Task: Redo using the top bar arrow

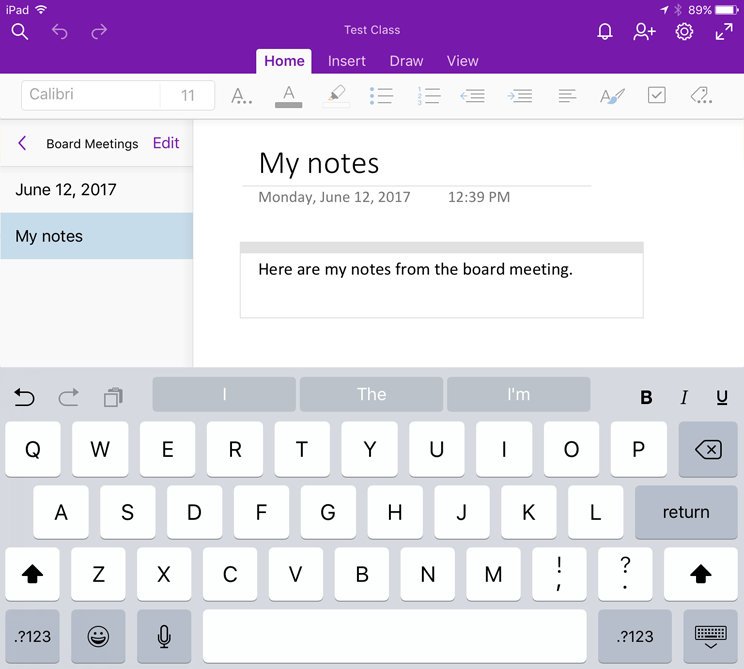Action: click(x=99, y=31)
